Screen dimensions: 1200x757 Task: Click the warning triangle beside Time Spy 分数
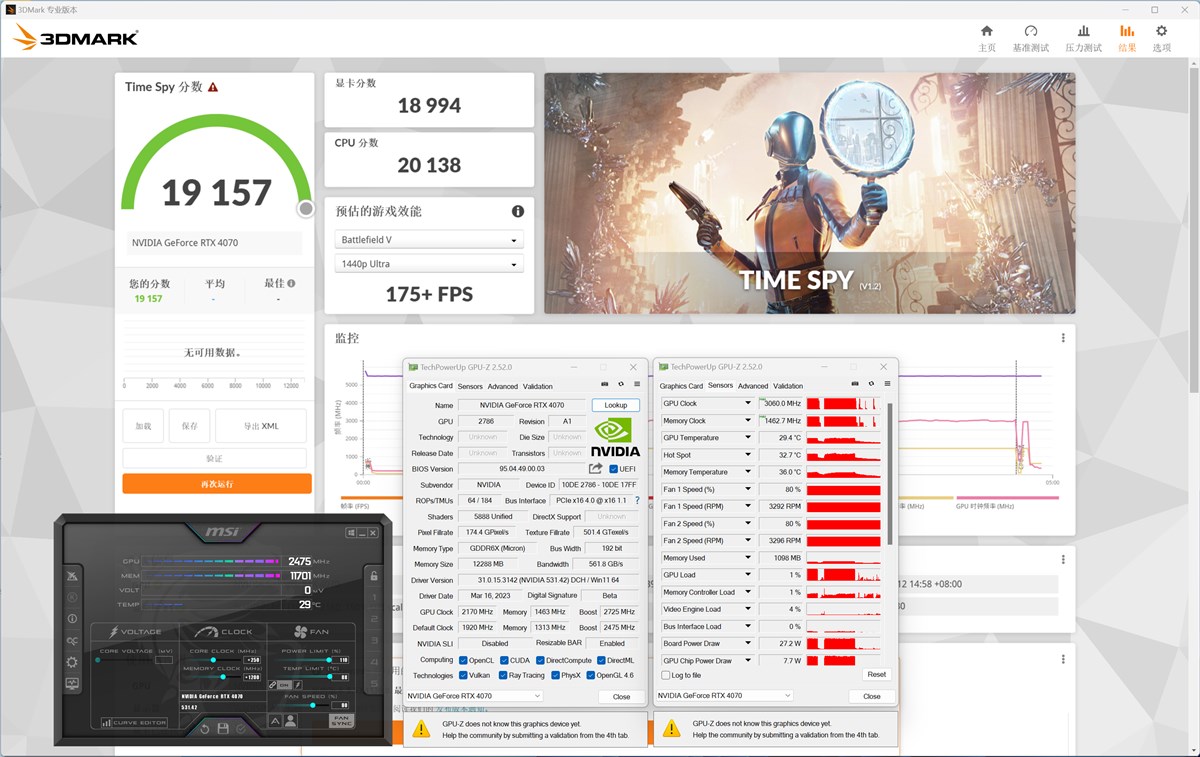(x=213, y=87)
